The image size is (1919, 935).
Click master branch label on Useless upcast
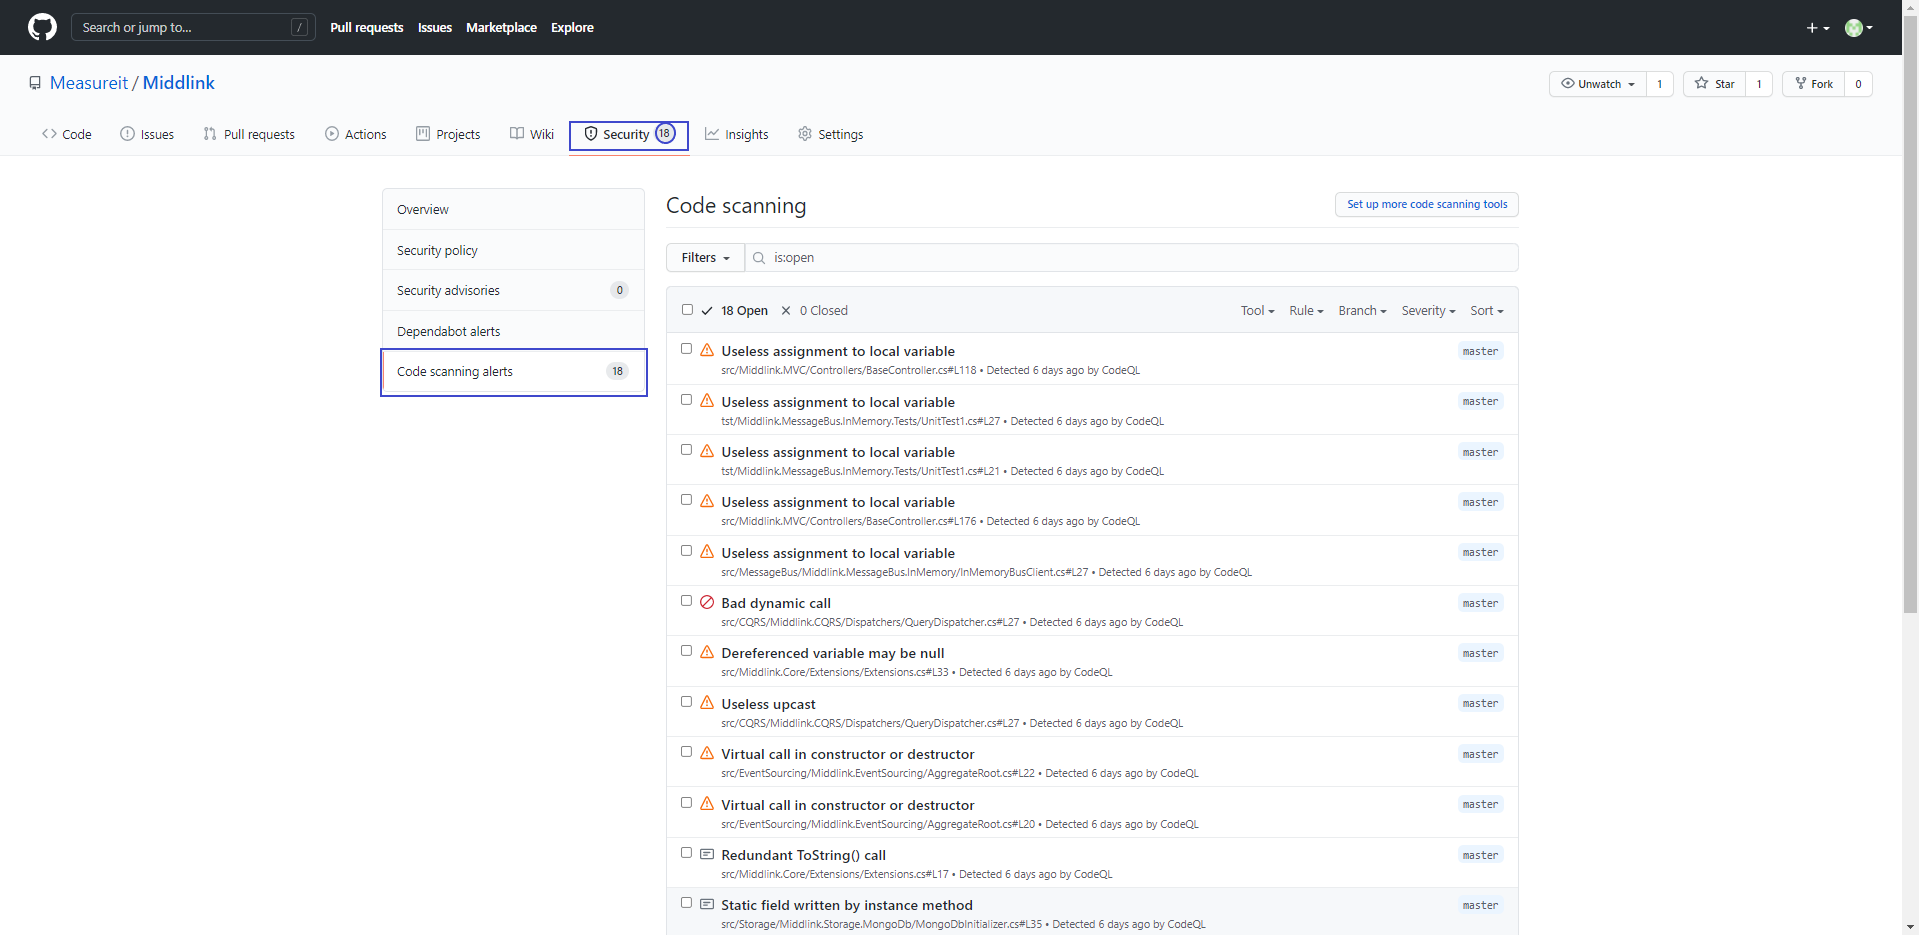pyautogui.click(x=1480, y=703)
